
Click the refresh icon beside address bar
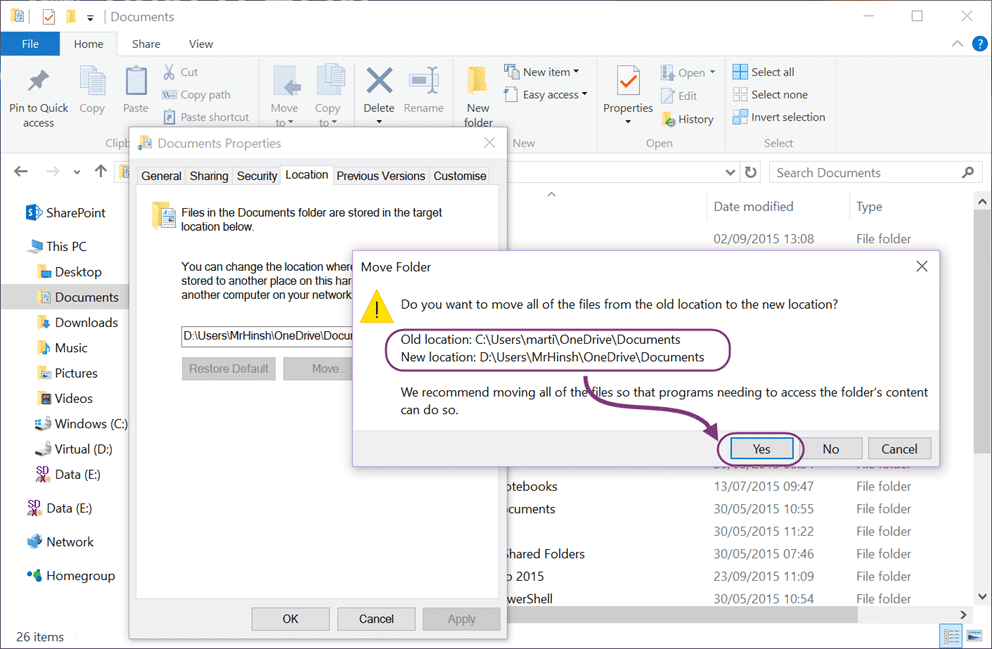click(x=750, y=172)
